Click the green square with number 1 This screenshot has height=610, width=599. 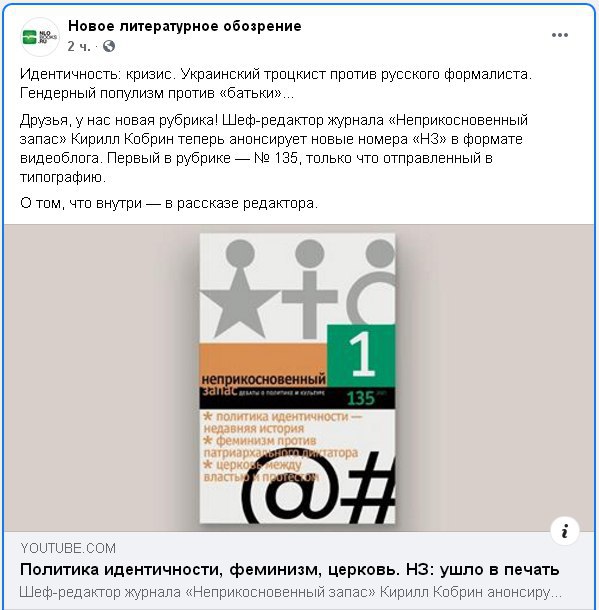click(361, 356)
